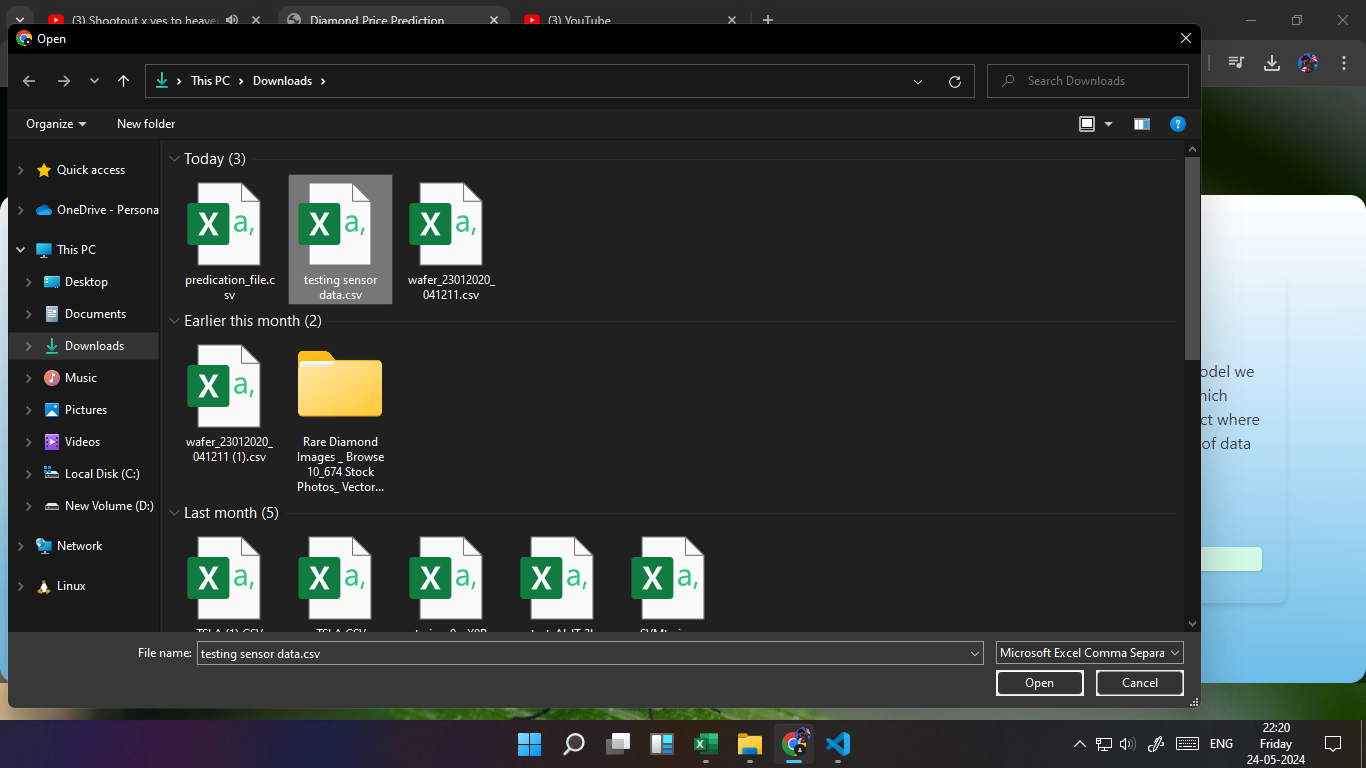Screen dimensions: 1366x768
Task: Refresh the Downloads folder view
Action: tap(955, 81)
